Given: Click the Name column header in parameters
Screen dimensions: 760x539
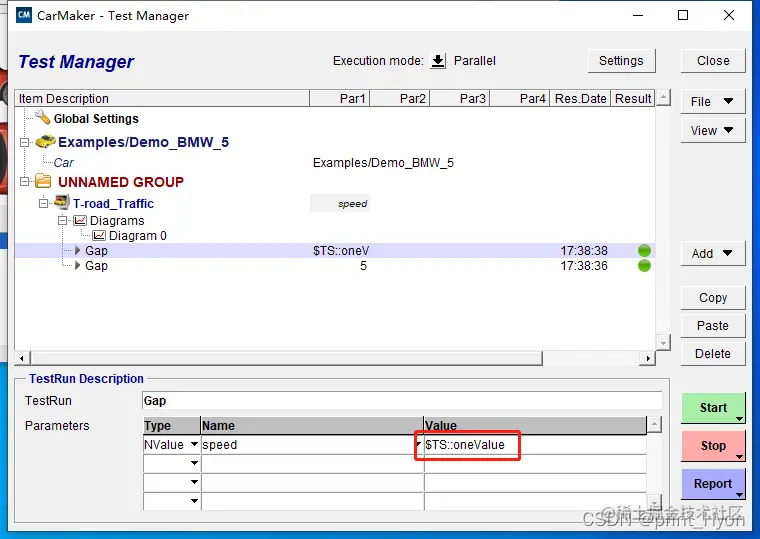Looking at the screenshot, I should pos(312,426).
